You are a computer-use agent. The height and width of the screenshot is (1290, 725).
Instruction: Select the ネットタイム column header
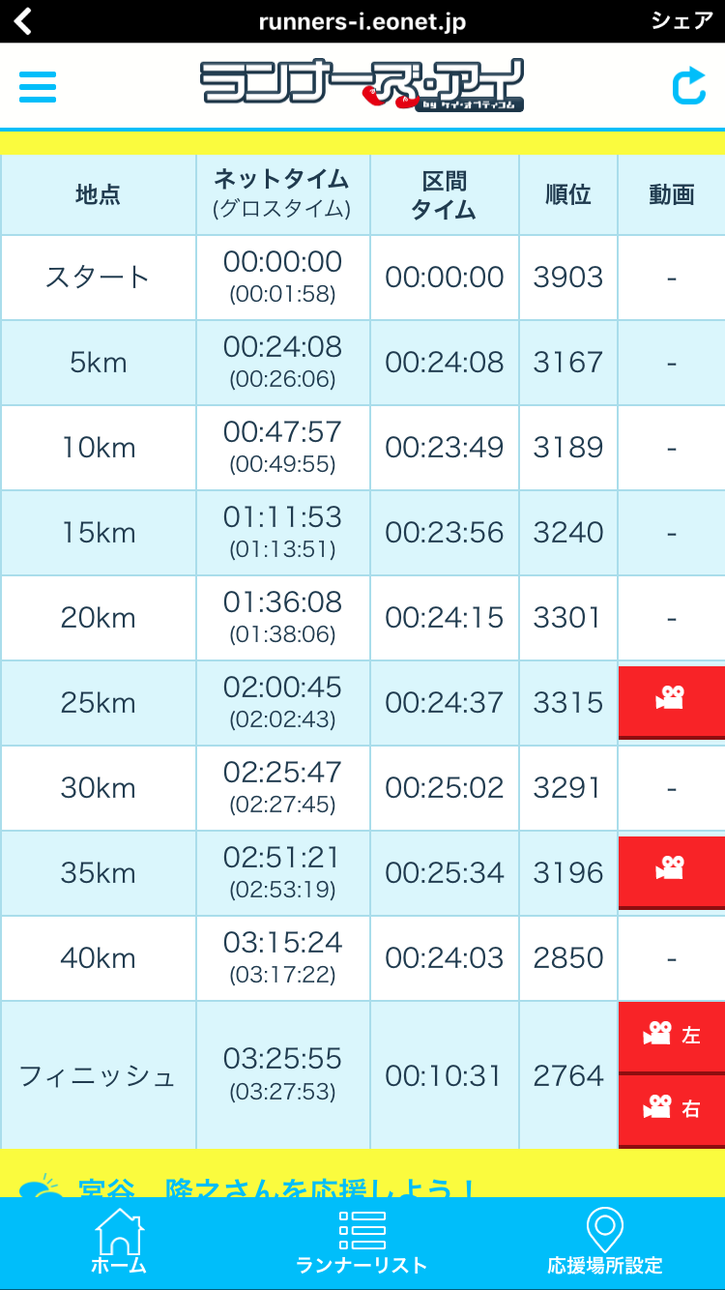(282, 194)
